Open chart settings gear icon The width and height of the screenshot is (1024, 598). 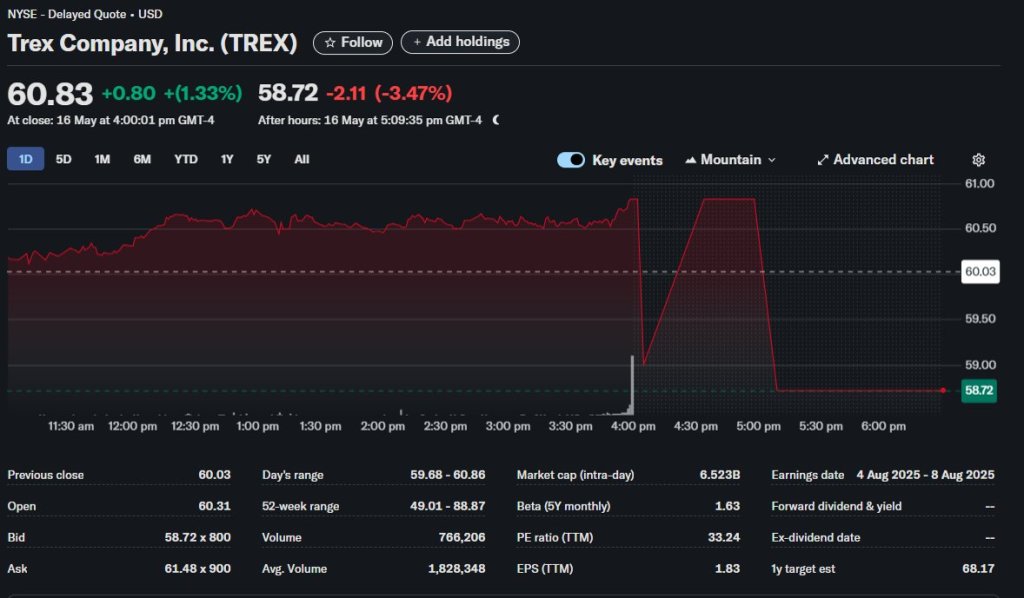coord(979,160)
